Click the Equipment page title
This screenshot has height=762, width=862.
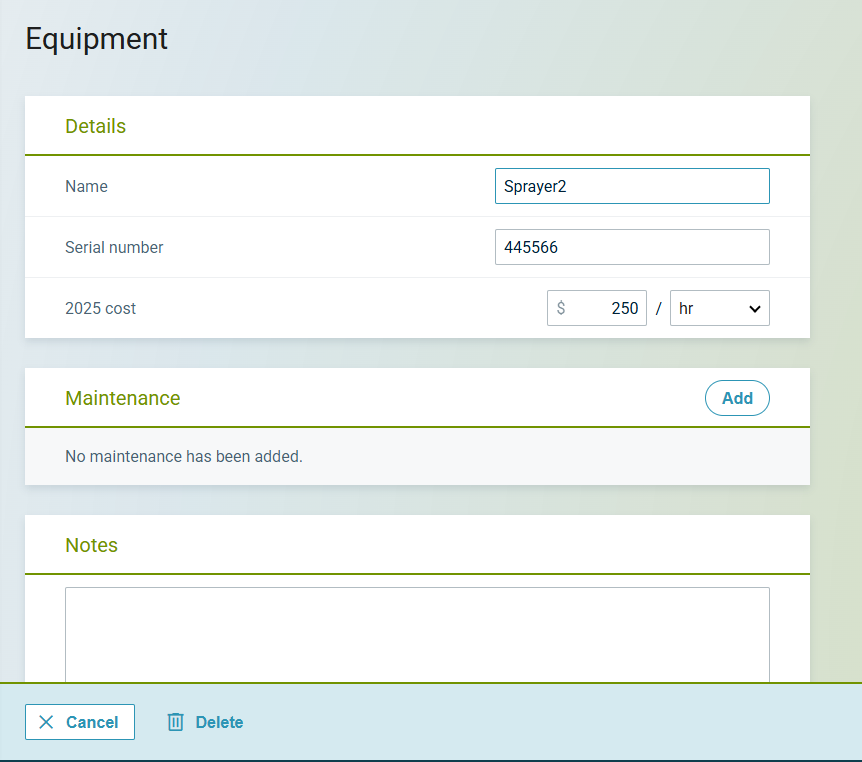(97, 39)
